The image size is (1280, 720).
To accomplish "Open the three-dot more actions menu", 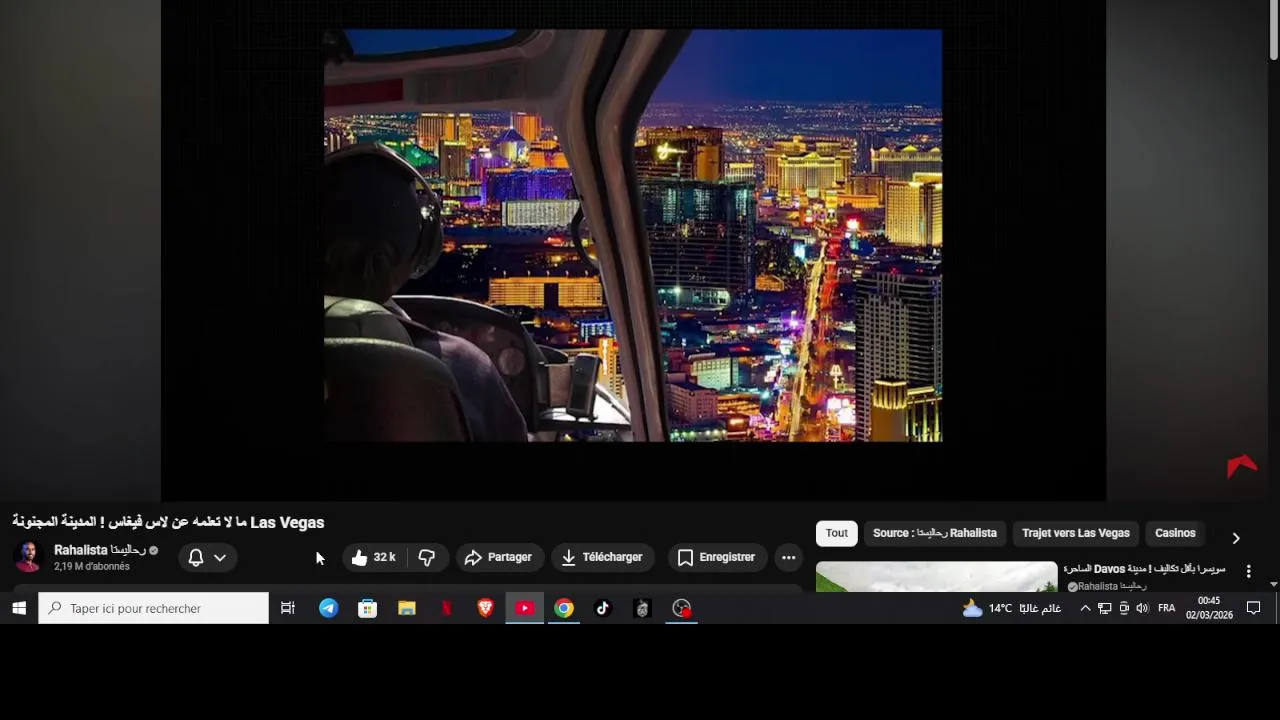I will pos(788,558).
